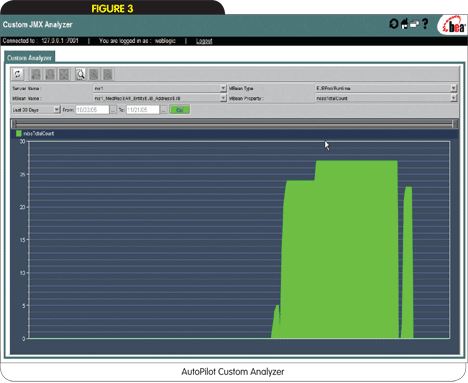Image resolution: width=468 pixels, height=383 pixels.
Task: Open help via the question mark icon
Action: click(x=425, y=24)
